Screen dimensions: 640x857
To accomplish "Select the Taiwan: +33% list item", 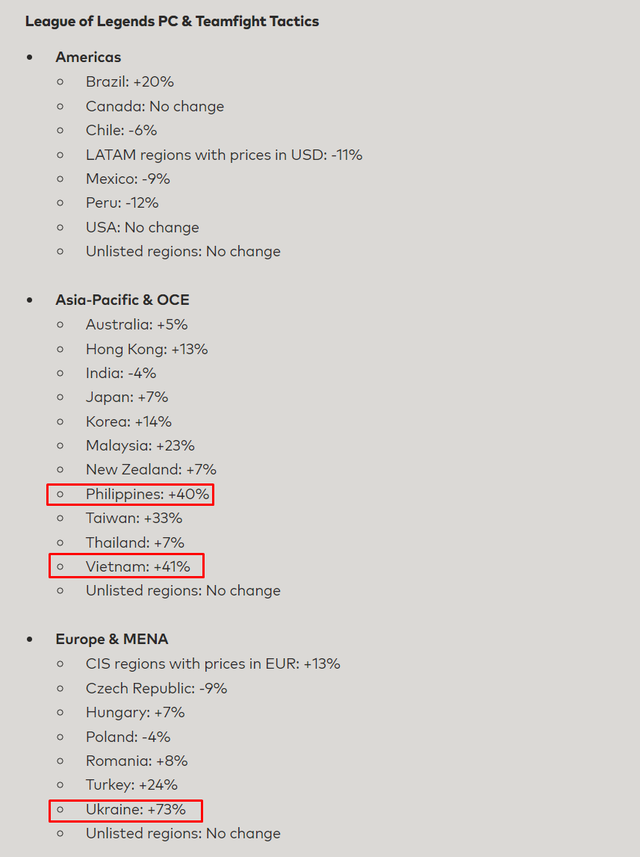I will 134,518.
